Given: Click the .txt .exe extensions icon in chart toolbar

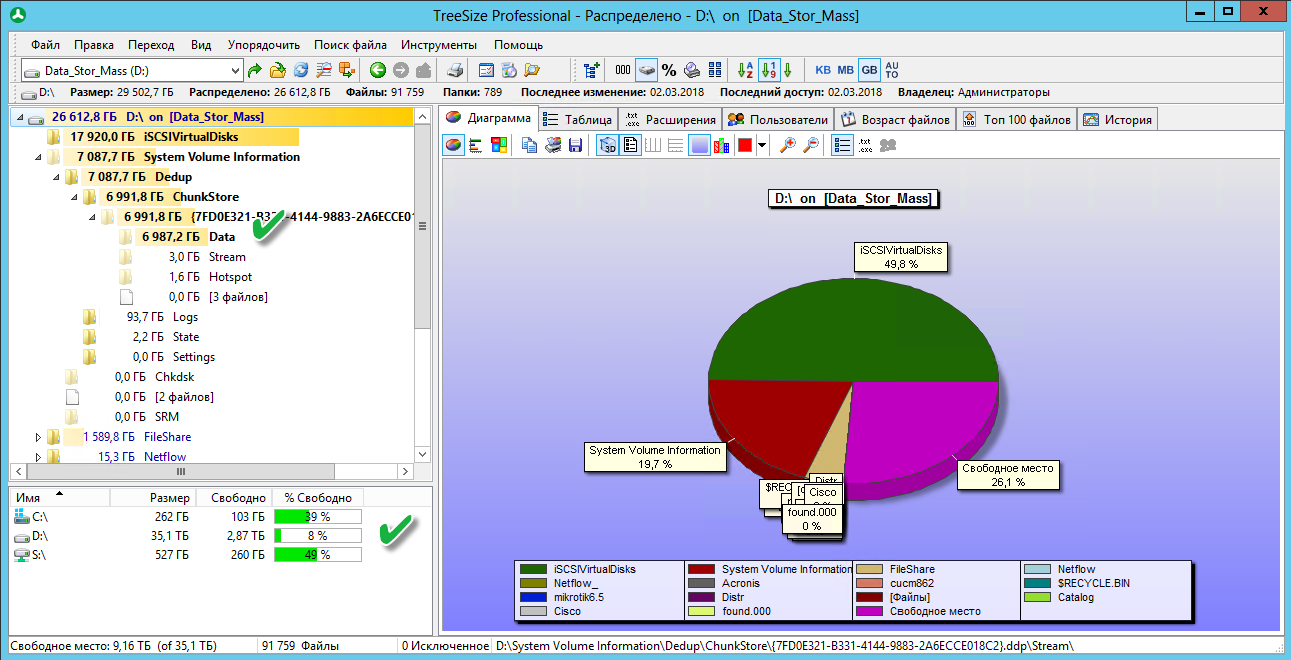Looking at the screenshot, I should click(x=865, y=145).
